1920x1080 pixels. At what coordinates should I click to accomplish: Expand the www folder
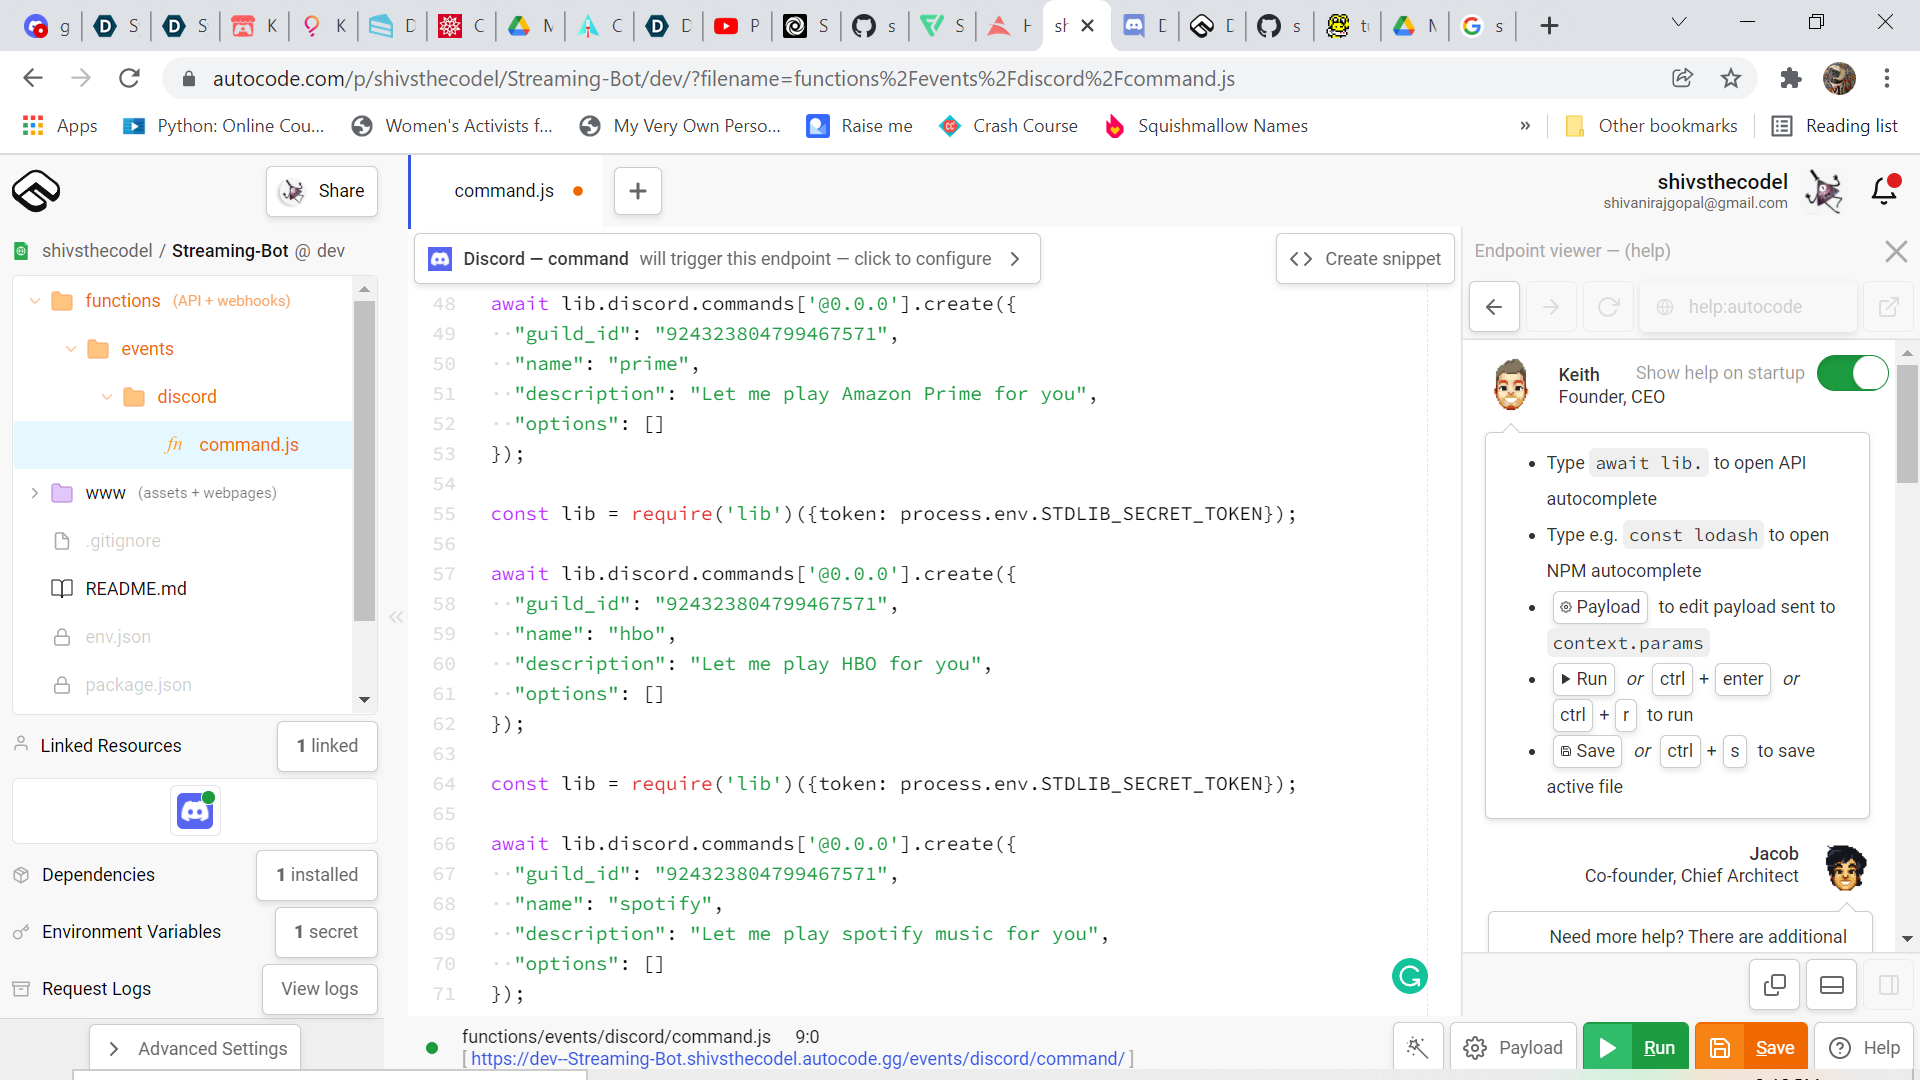[35, 493]
